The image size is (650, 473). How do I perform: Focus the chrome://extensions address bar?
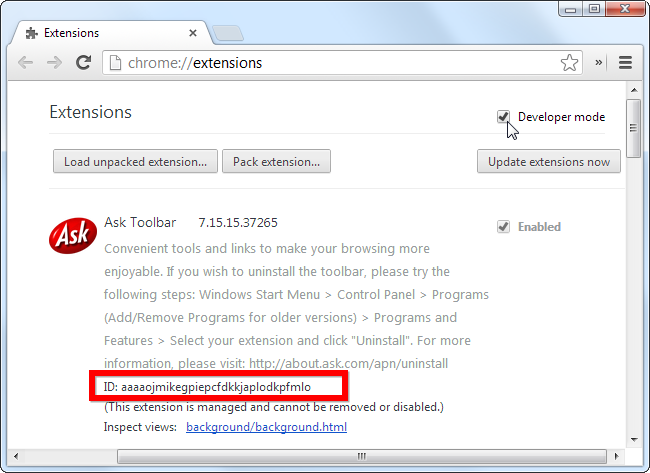[342, 63]
